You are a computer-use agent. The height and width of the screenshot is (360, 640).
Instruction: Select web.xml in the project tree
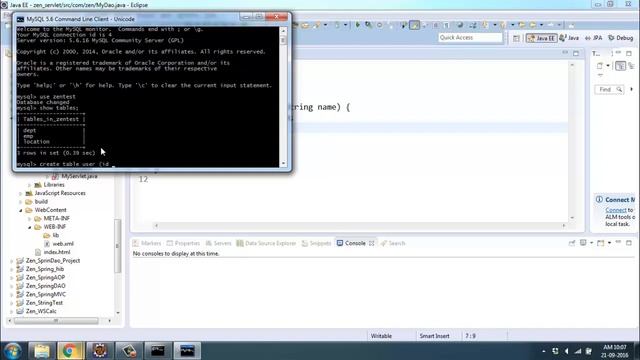tap(59, 244)
